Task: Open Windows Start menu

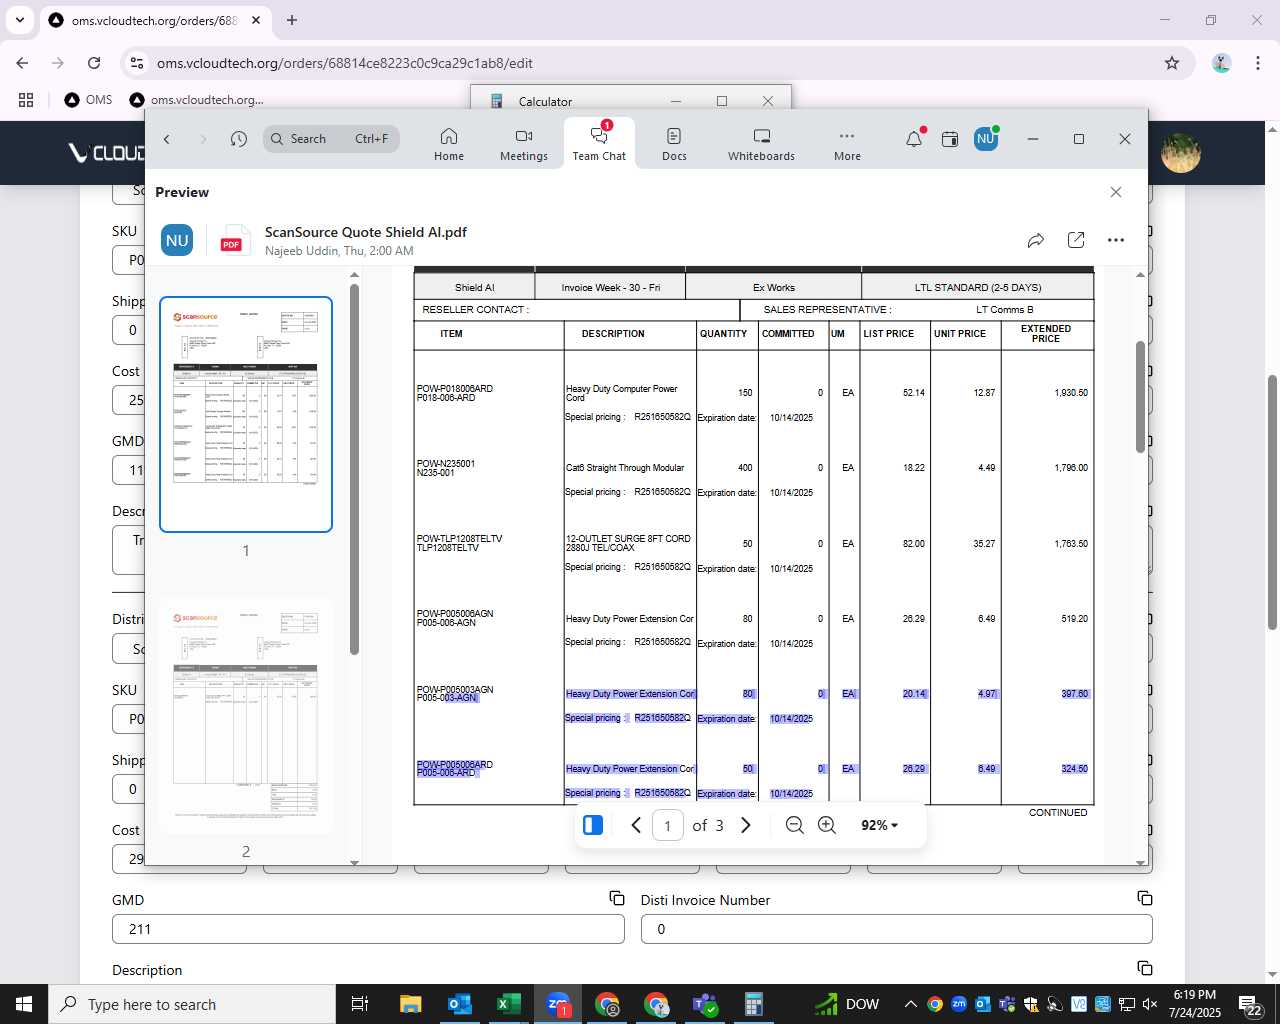Action: pos(24,1004)
